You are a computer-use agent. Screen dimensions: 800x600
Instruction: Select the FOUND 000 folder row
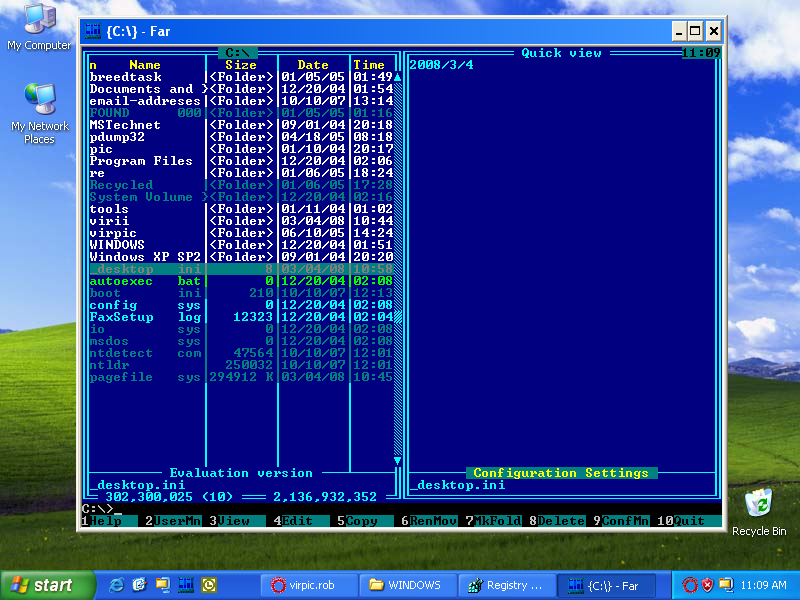[241, 113]
